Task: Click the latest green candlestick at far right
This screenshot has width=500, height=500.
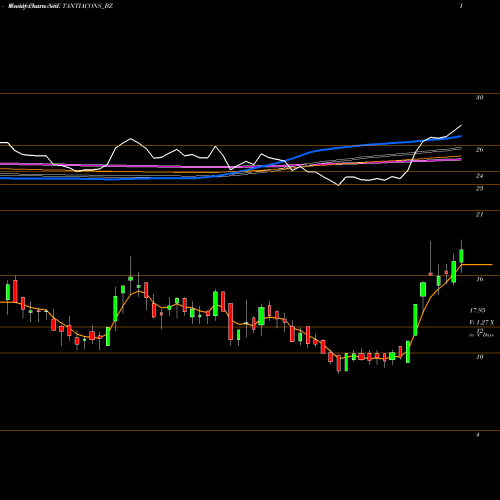Action: tap(462, 256)
